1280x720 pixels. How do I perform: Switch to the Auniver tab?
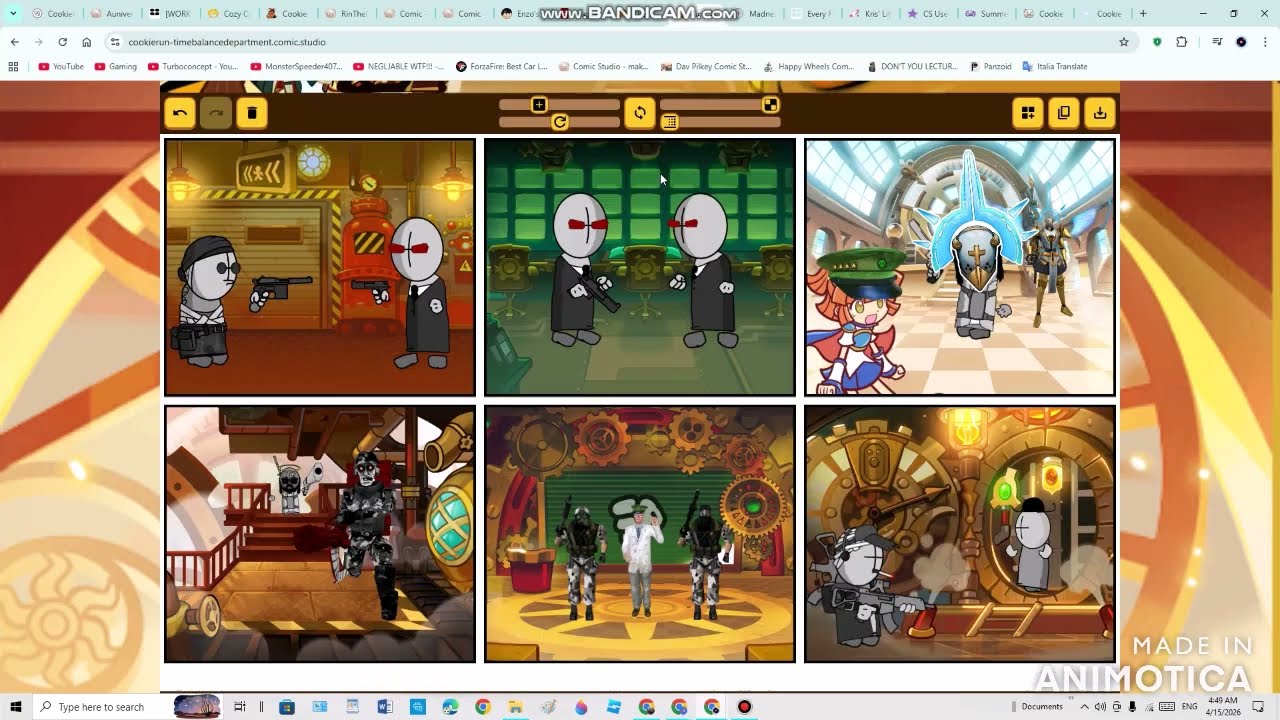[x=111, y=14]
